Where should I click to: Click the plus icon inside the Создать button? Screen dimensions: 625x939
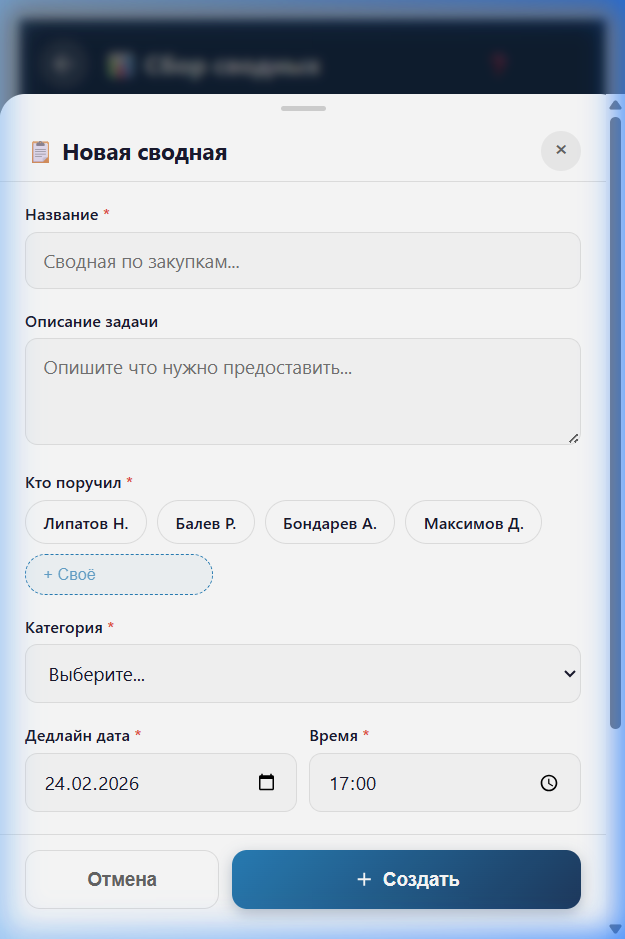(362, 879)
